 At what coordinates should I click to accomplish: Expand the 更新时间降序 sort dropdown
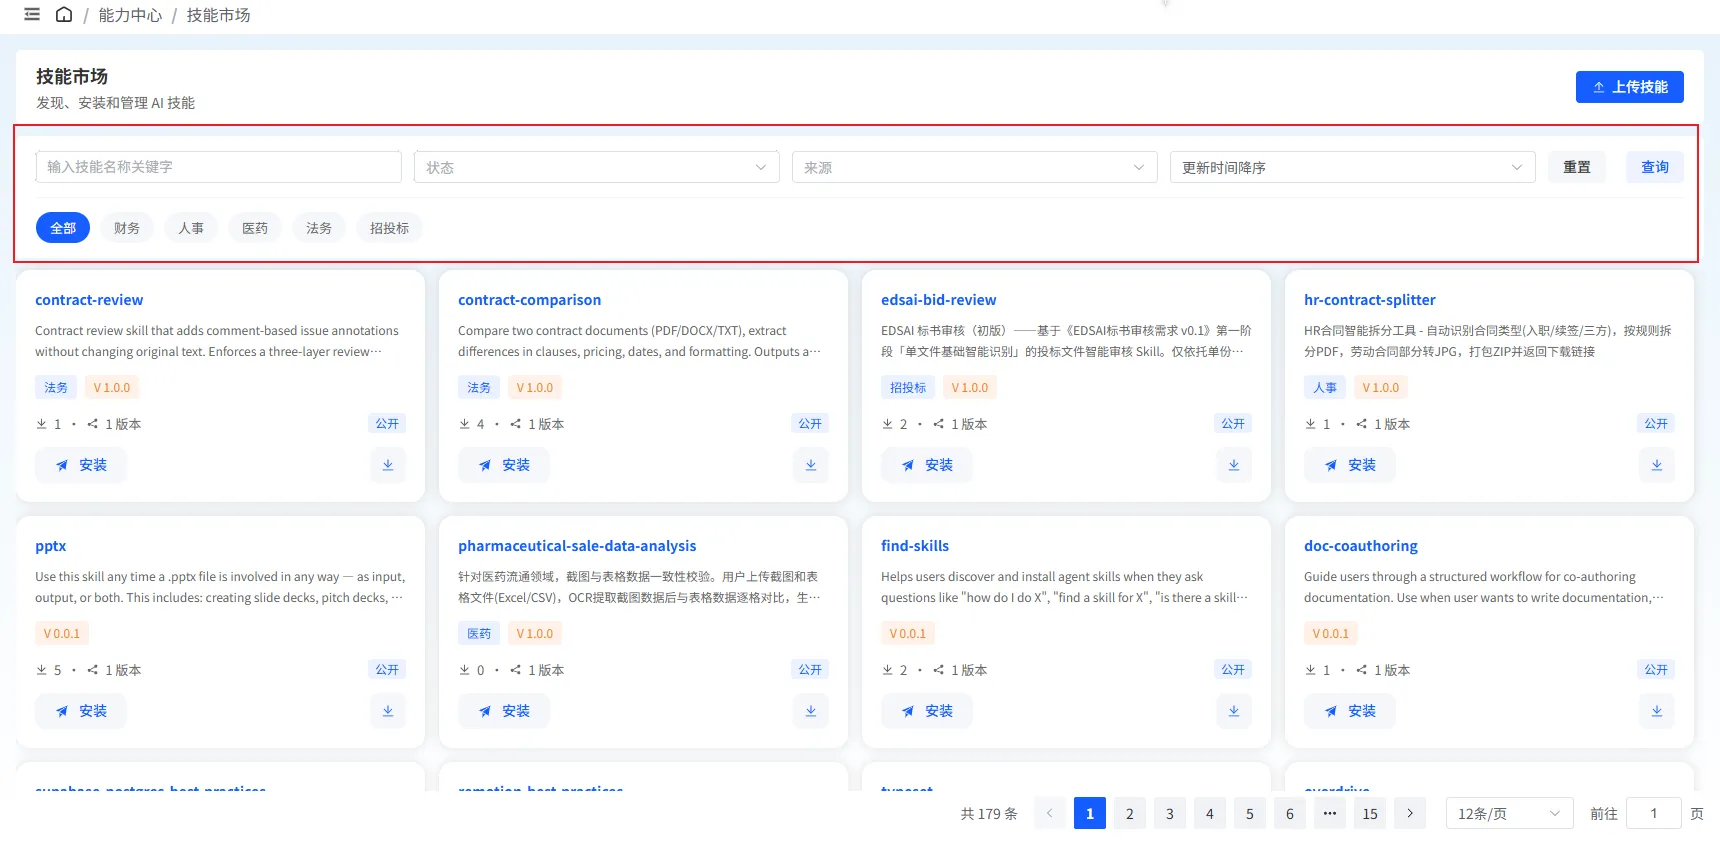1353,167
